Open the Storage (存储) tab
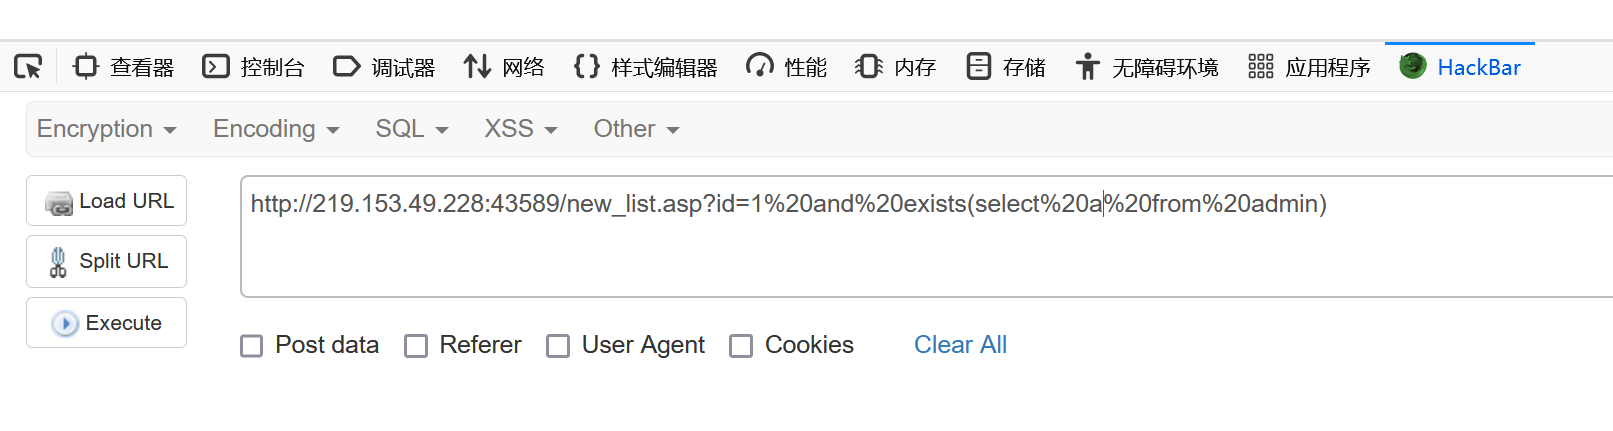This screenshot has width=1613, height=431. pos(1006,67)
